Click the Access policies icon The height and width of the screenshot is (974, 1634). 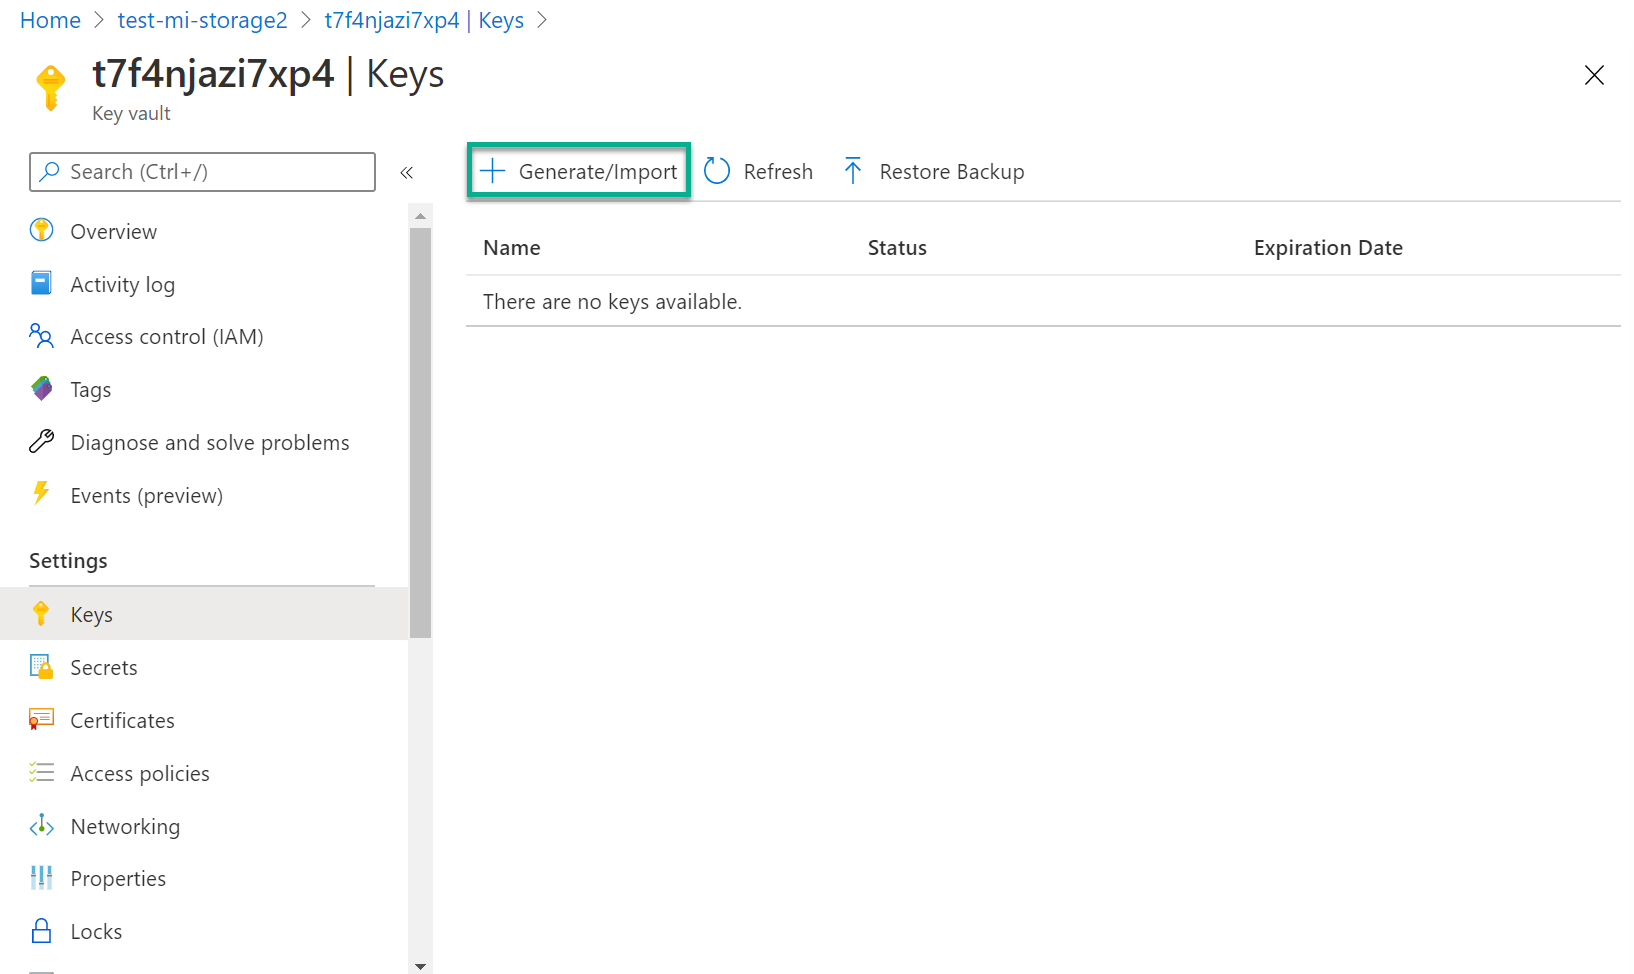[41, 772]
